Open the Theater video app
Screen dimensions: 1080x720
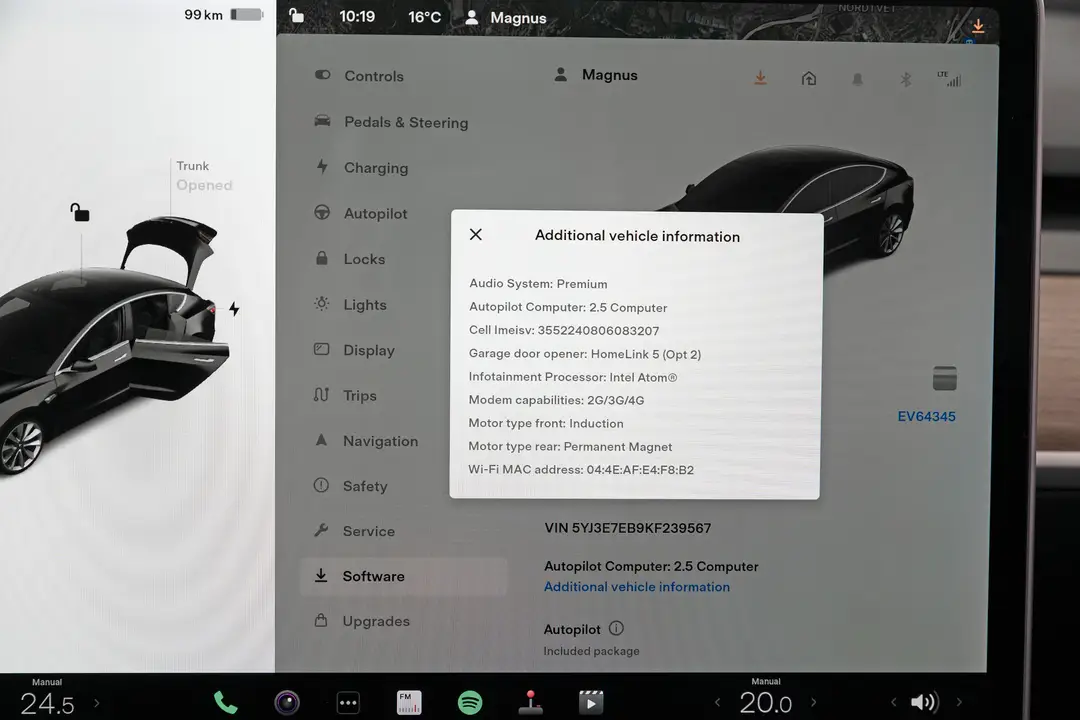pyautogui.click(x=591, y=702)
